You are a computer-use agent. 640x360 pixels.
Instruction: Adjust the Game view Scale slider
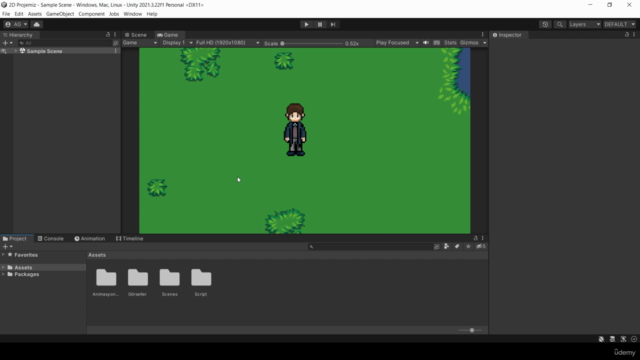(312, 43)
